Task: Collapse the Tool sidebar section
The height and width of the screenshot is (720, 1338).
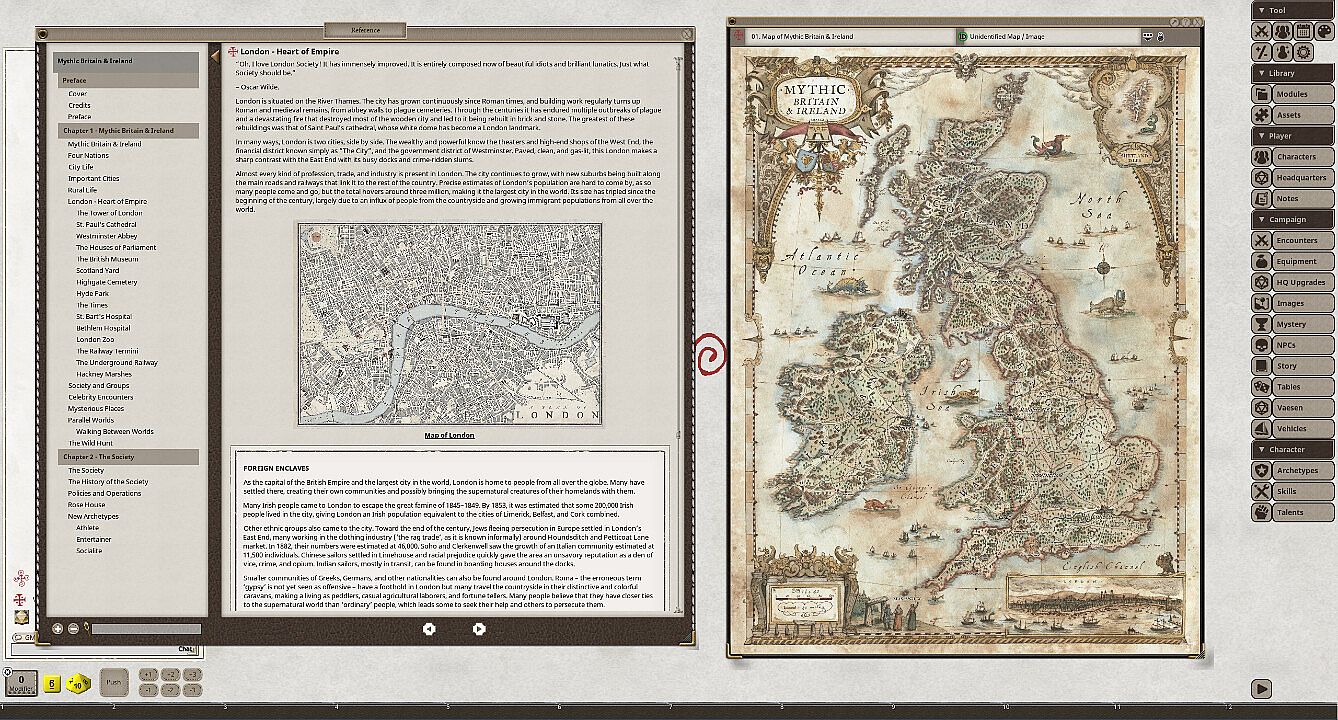Action: point(1292,10)
